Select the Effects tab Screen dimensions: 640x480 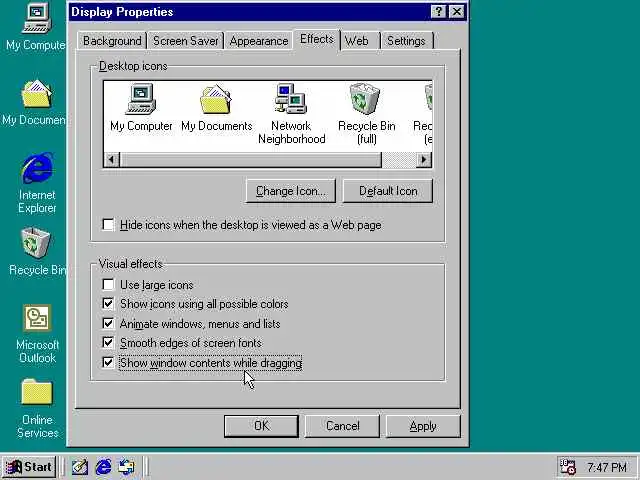tap(317, 39)
